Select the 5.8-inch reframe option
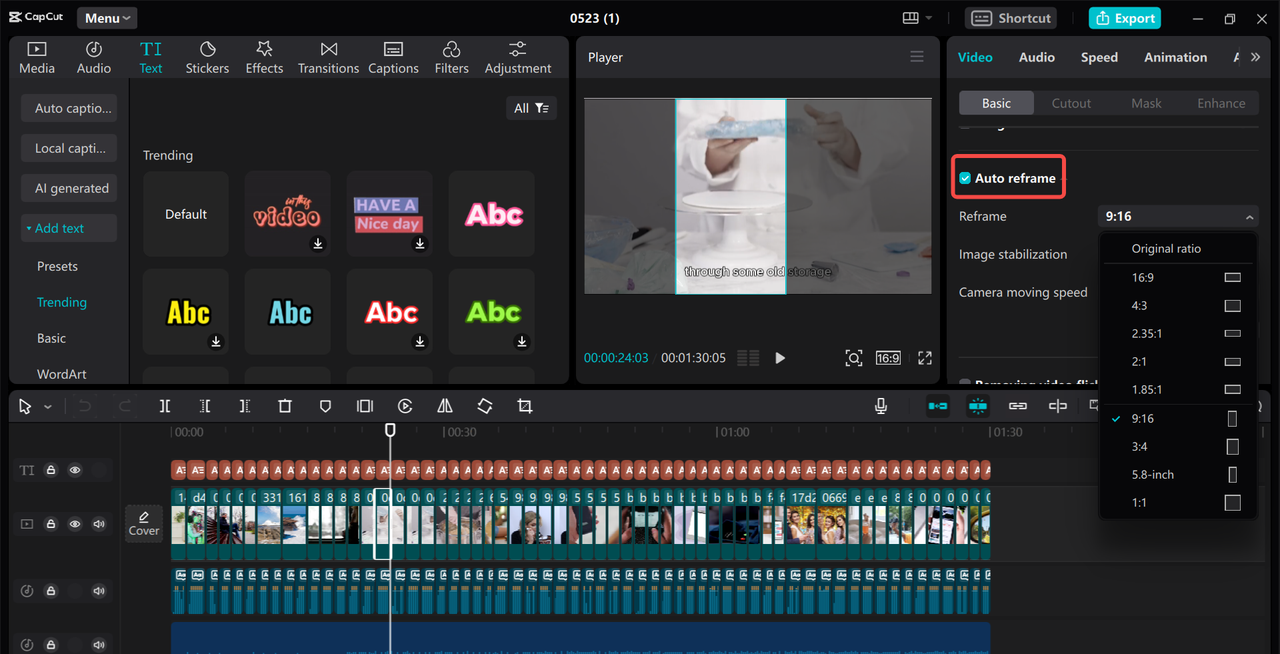Screen dimensions: 1280x654 coord(1178,475)
